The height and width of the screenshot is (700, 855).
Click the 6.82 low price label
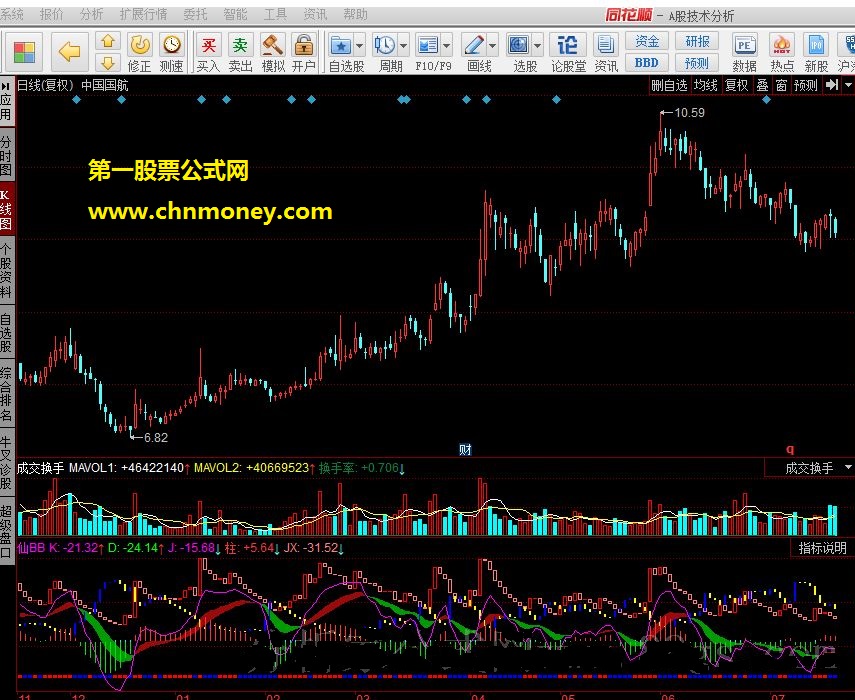pos(156,437)
